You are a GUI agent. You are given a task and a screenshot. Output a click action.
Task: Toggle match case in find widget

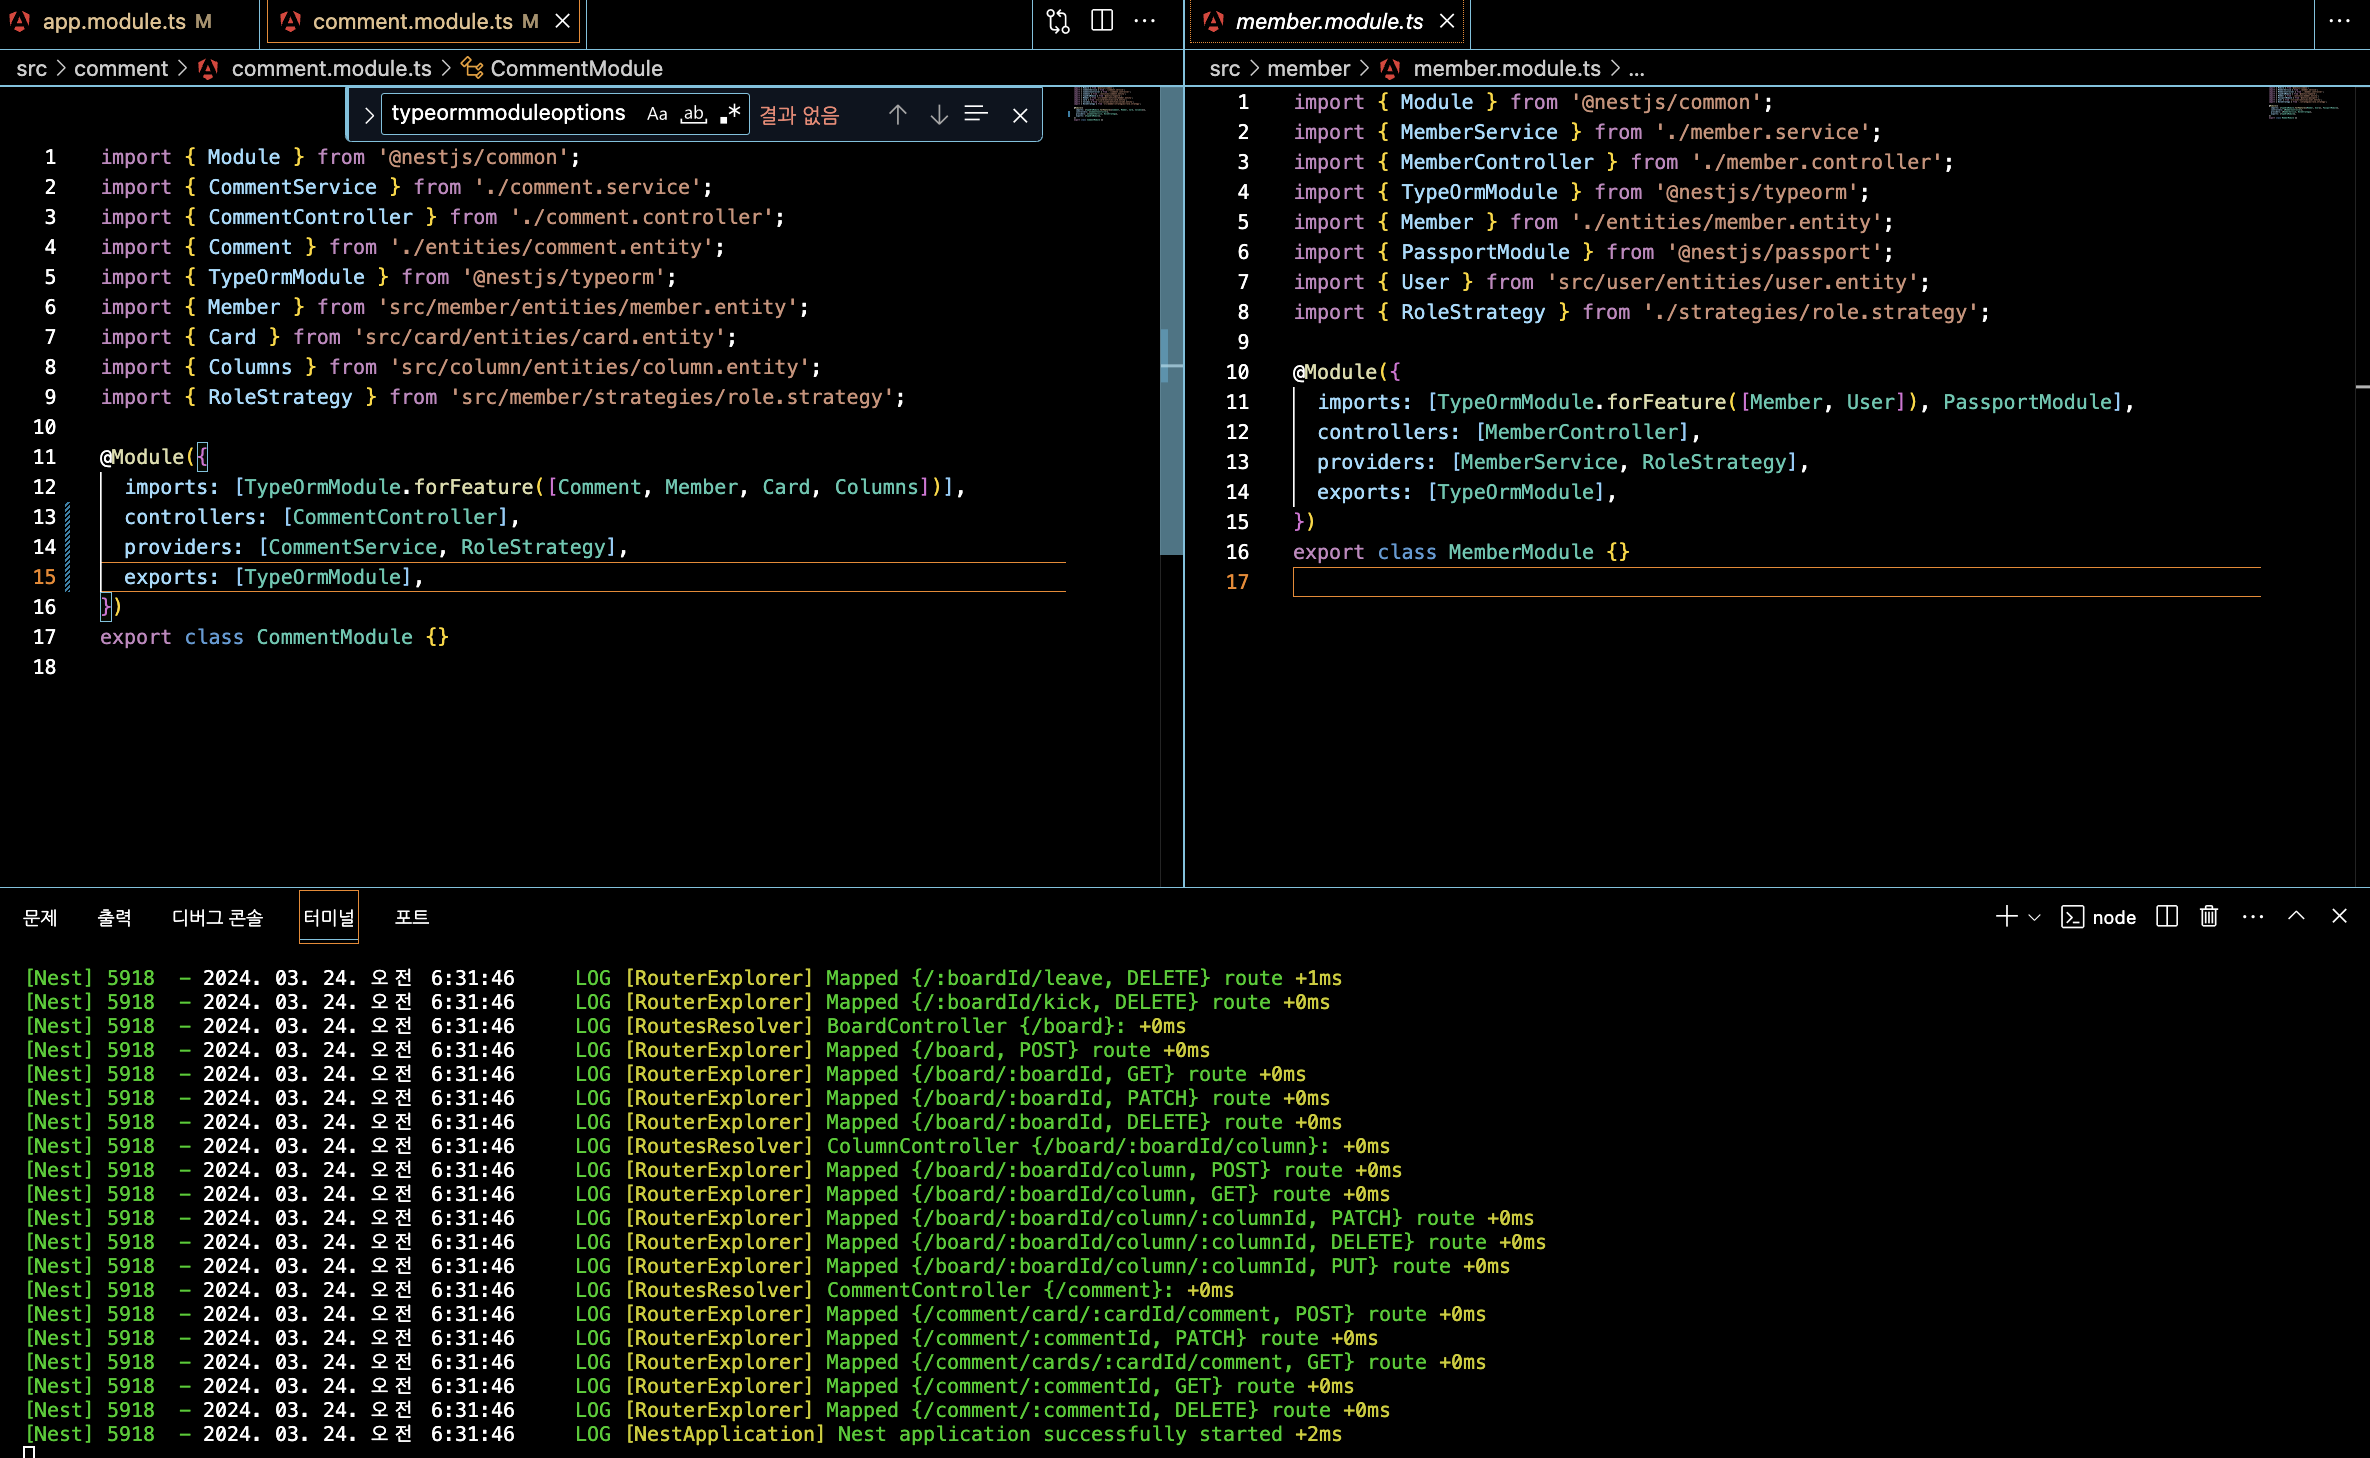[x=656, y=114]
